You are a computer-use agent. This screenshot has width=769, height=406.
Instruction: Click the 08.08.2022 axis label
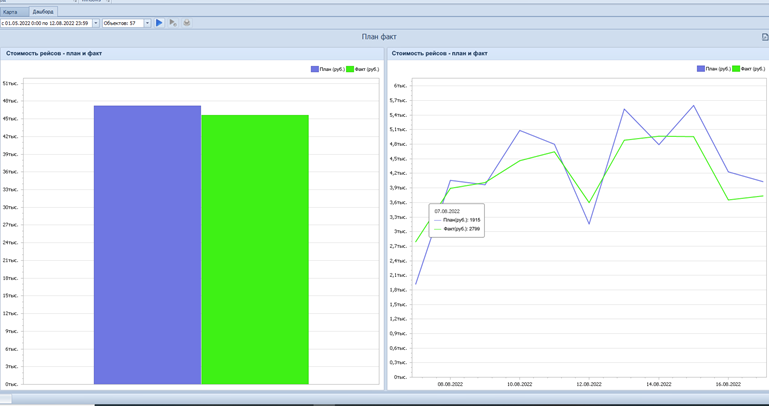click(451, 384)
